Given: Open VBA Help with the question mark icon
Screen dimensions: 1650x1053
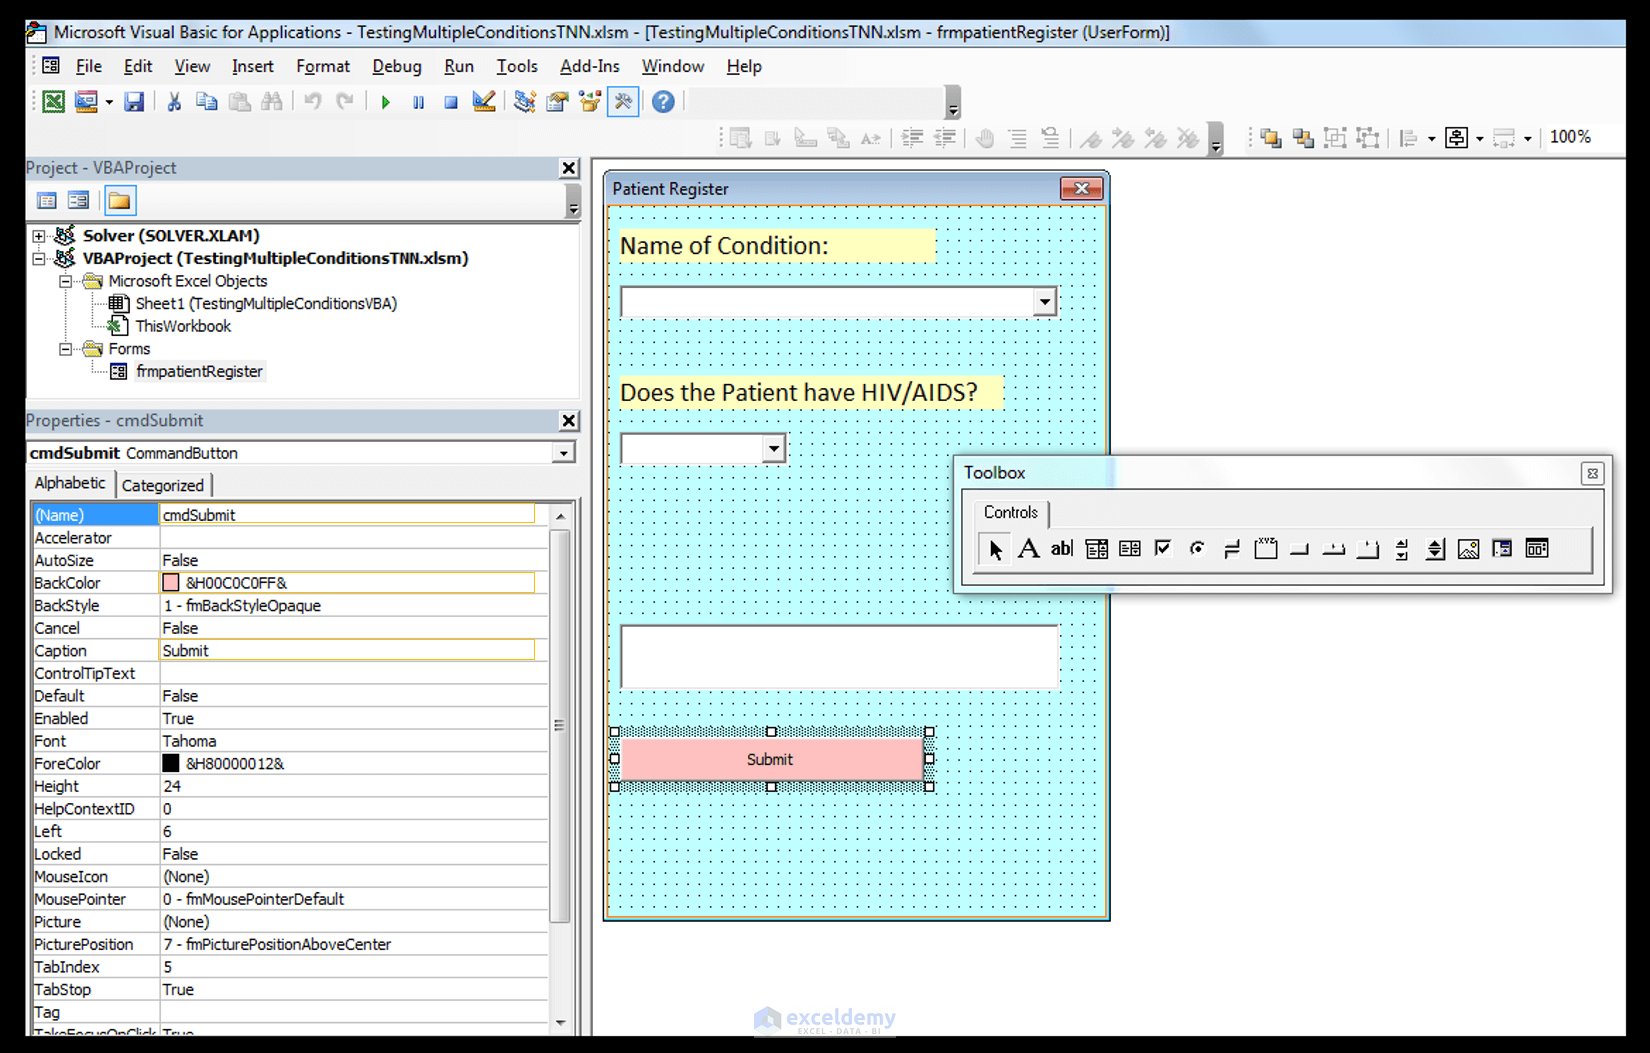Looking at the screenshot, I should coord(663,102).
